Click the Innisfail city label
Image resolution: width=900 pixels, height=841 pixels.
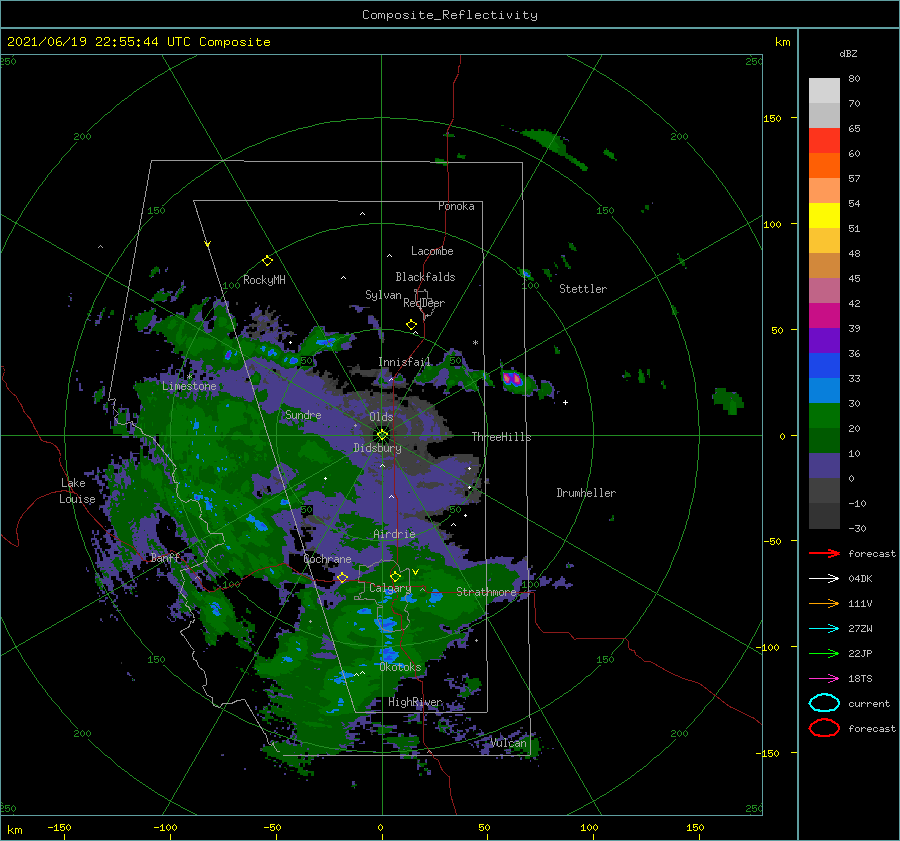pyautogui.click(x=404, y=362)
